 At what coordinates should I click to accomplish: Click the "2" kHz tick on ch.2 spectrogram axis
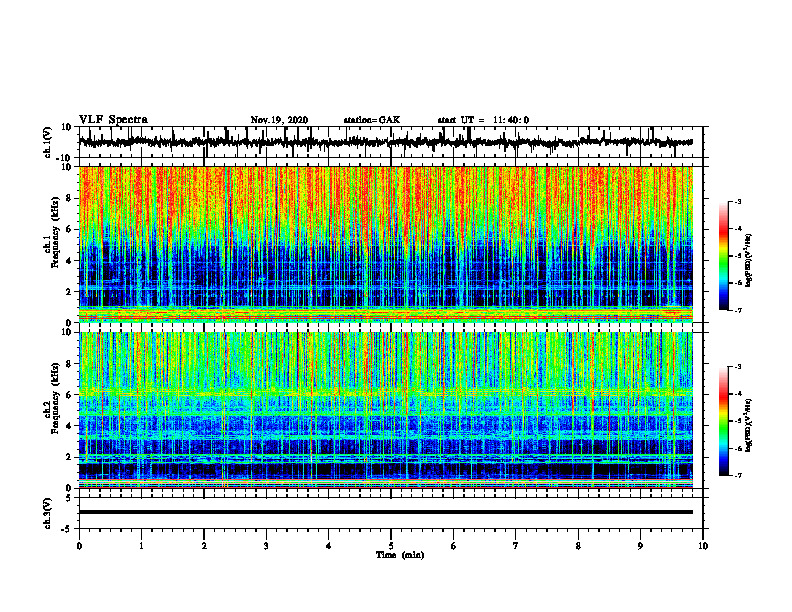click(x=70, y=458)
